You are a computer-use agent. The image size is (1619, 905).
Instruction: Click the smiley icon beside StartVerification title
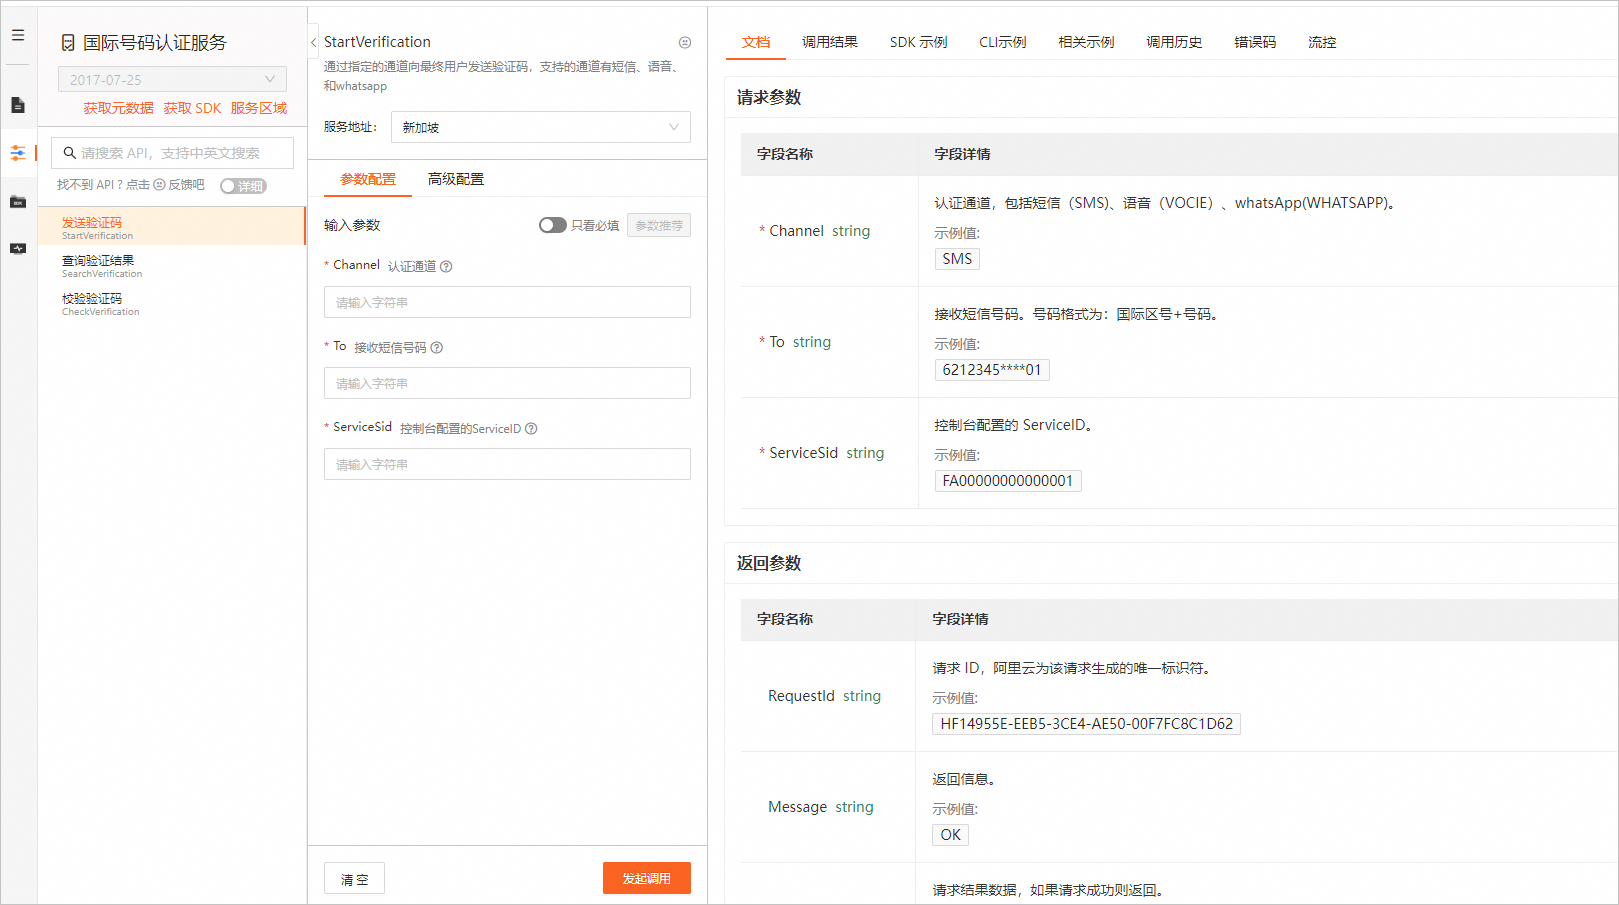(x=685, y=42)
